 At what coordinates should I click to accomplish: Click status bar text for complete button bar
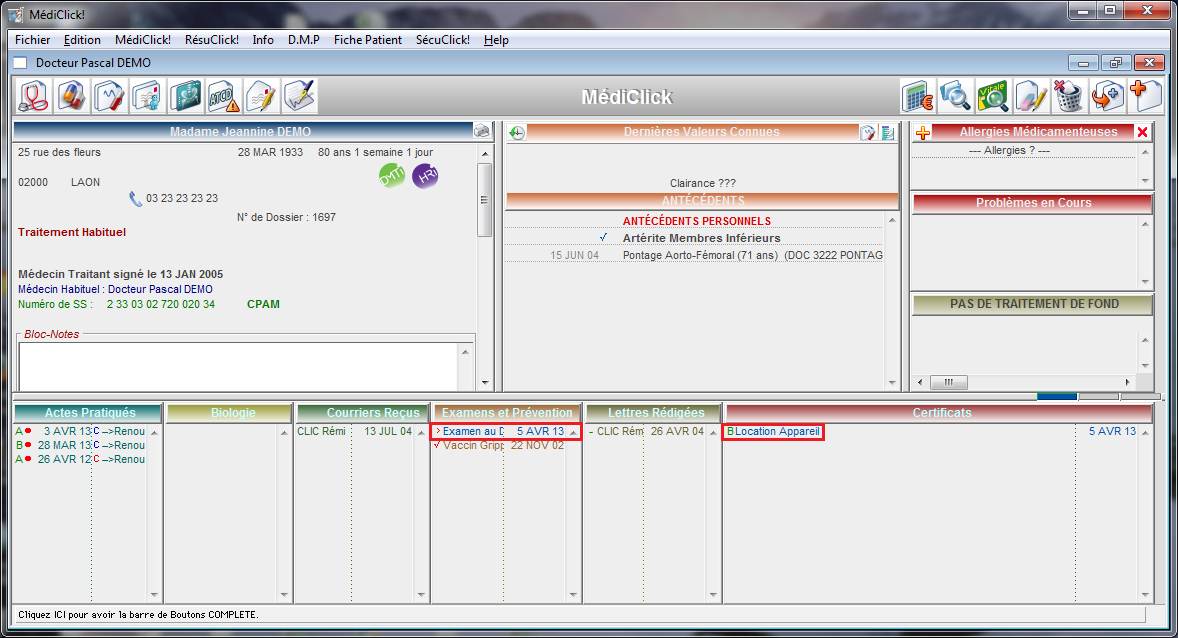tap(138, 615)
